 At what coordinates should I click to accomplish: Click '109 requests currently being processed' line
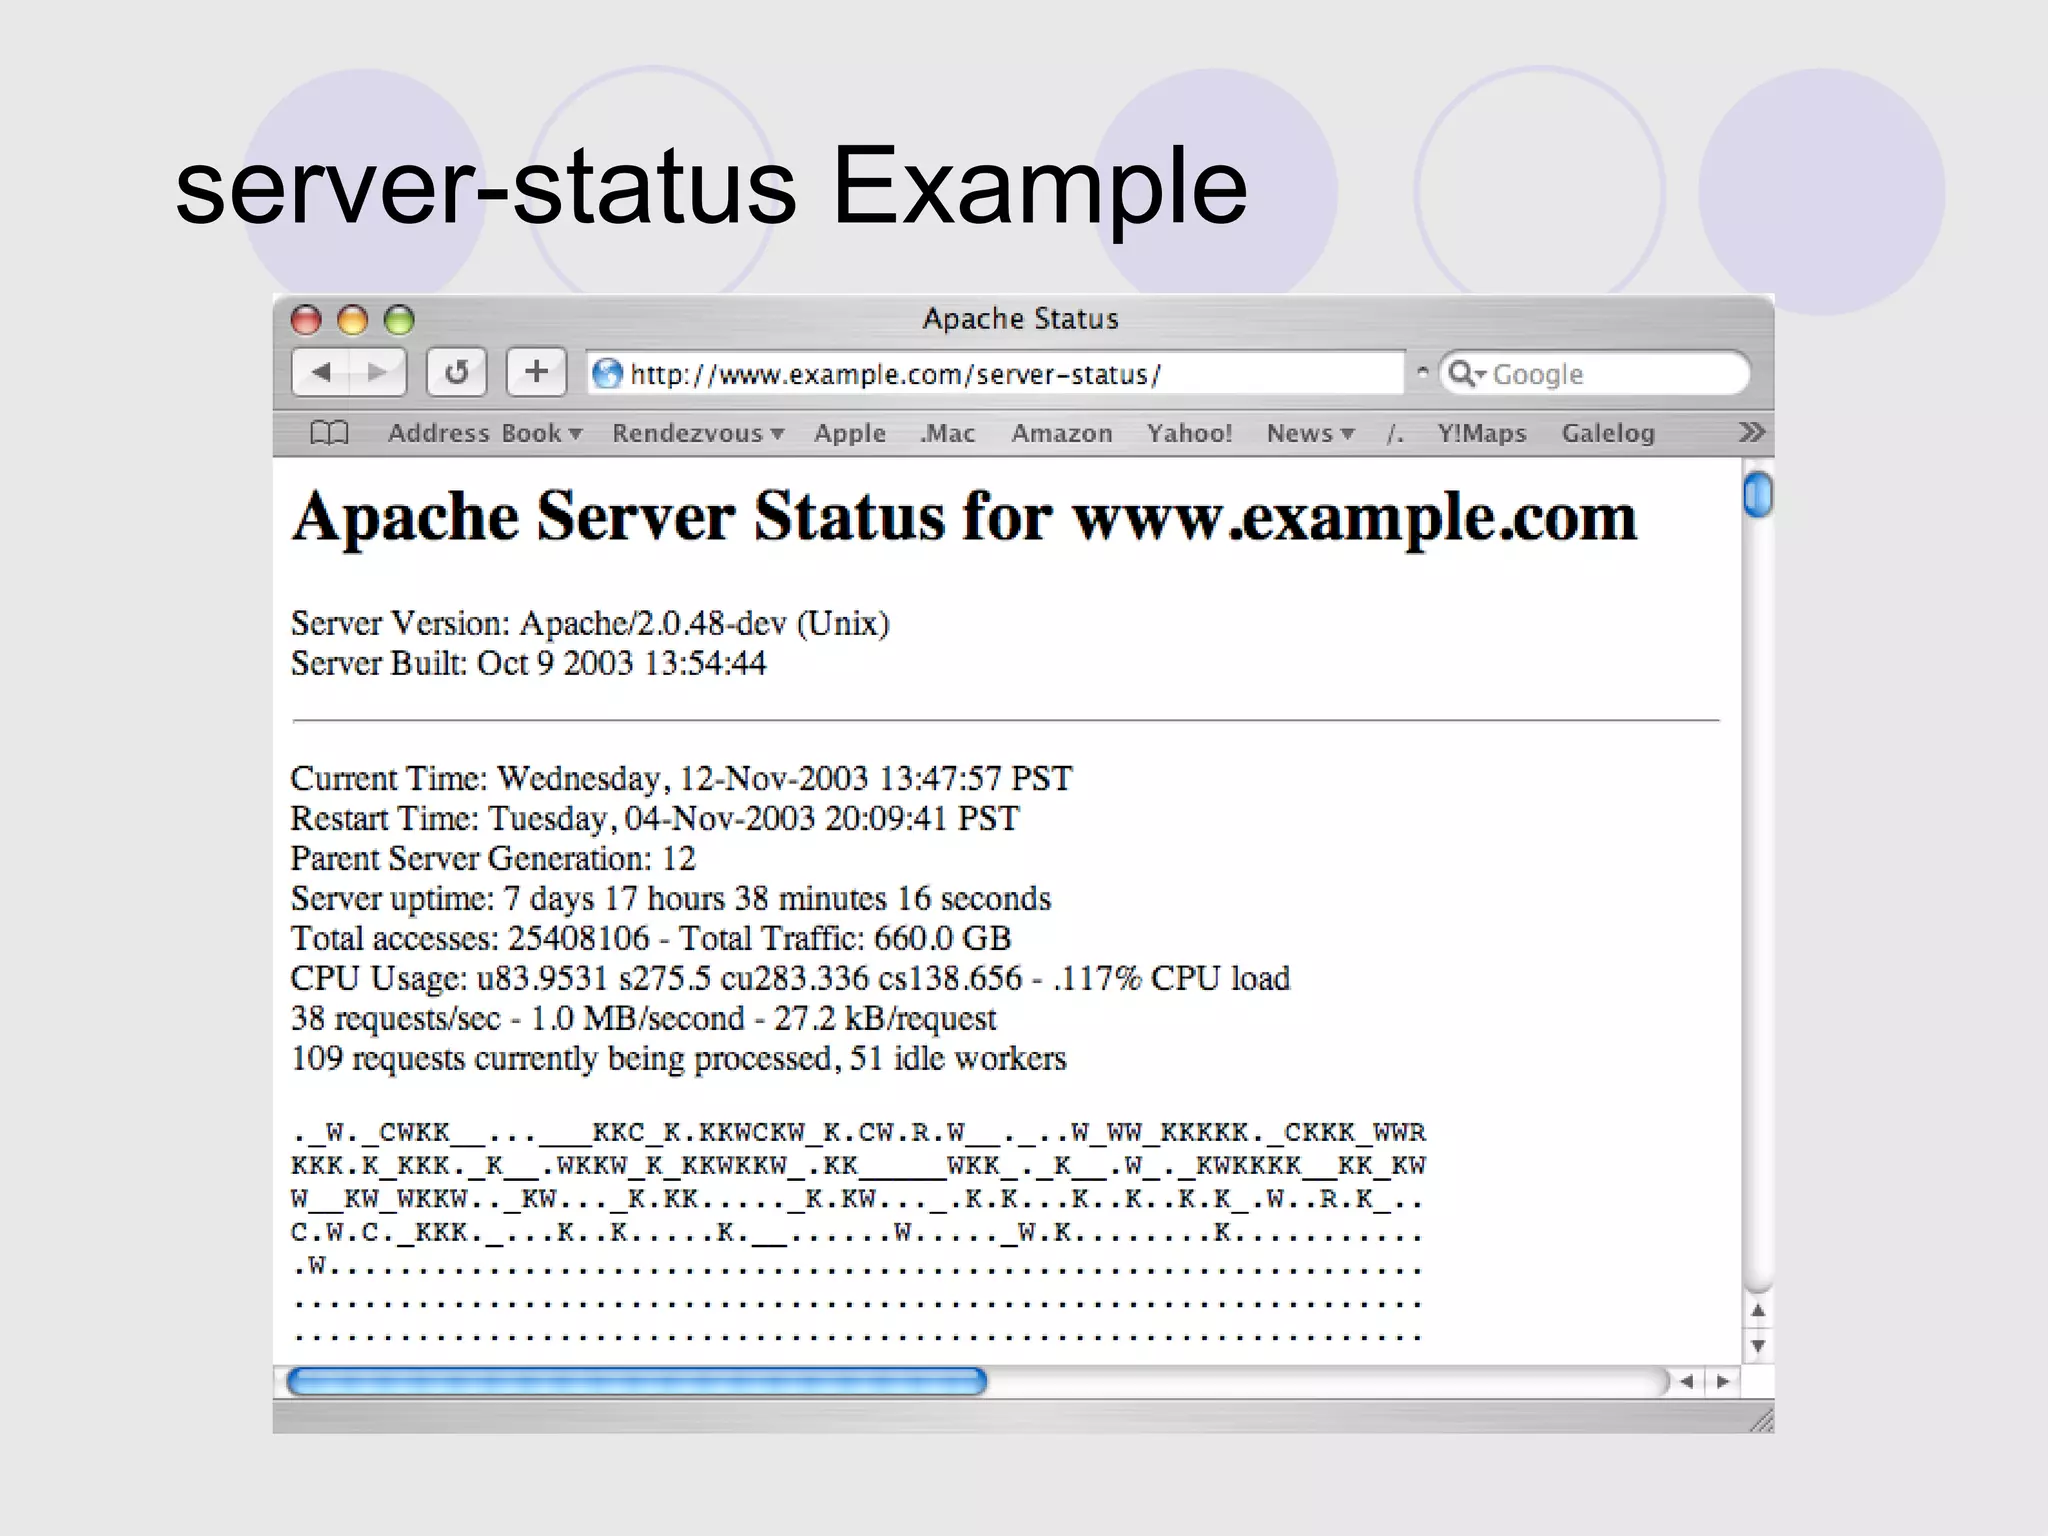pos(678,1058)
